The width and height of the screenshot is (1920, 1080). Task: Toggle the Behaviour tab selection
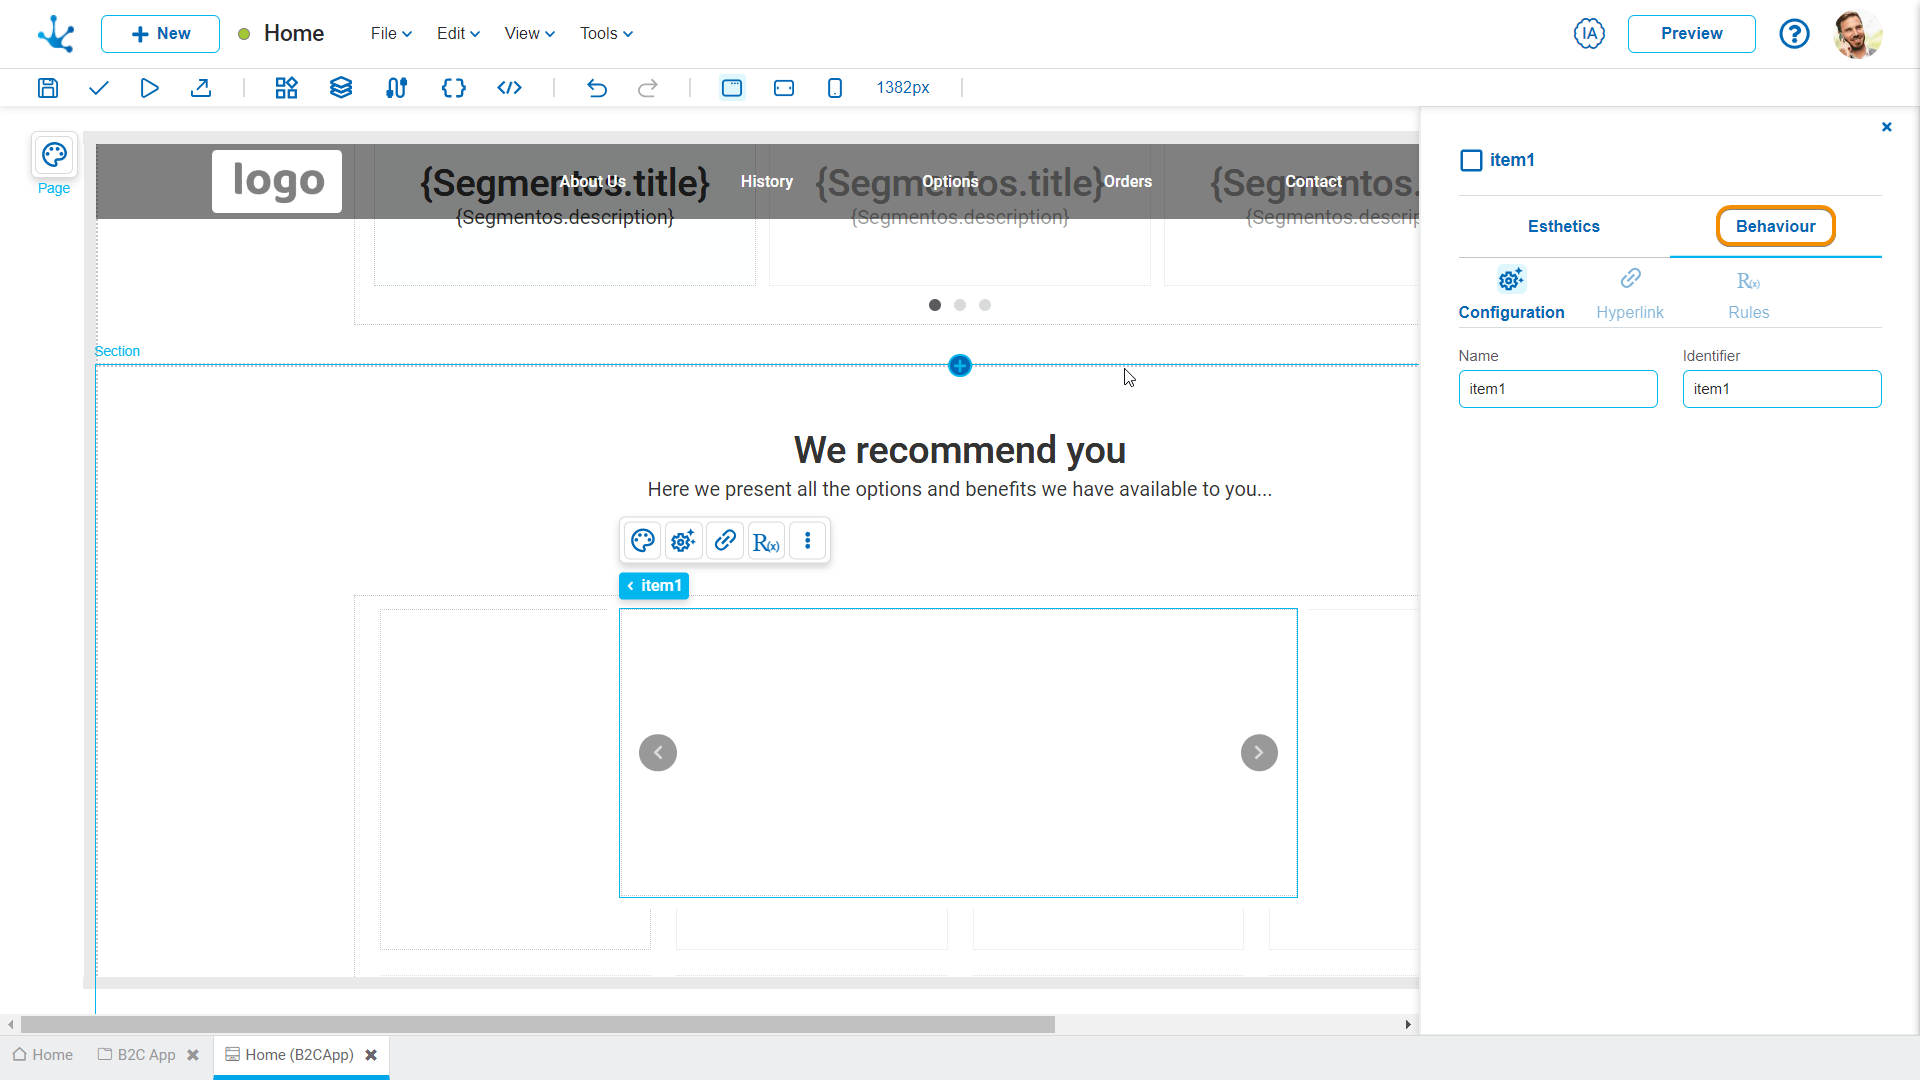tap(1775, 225)
